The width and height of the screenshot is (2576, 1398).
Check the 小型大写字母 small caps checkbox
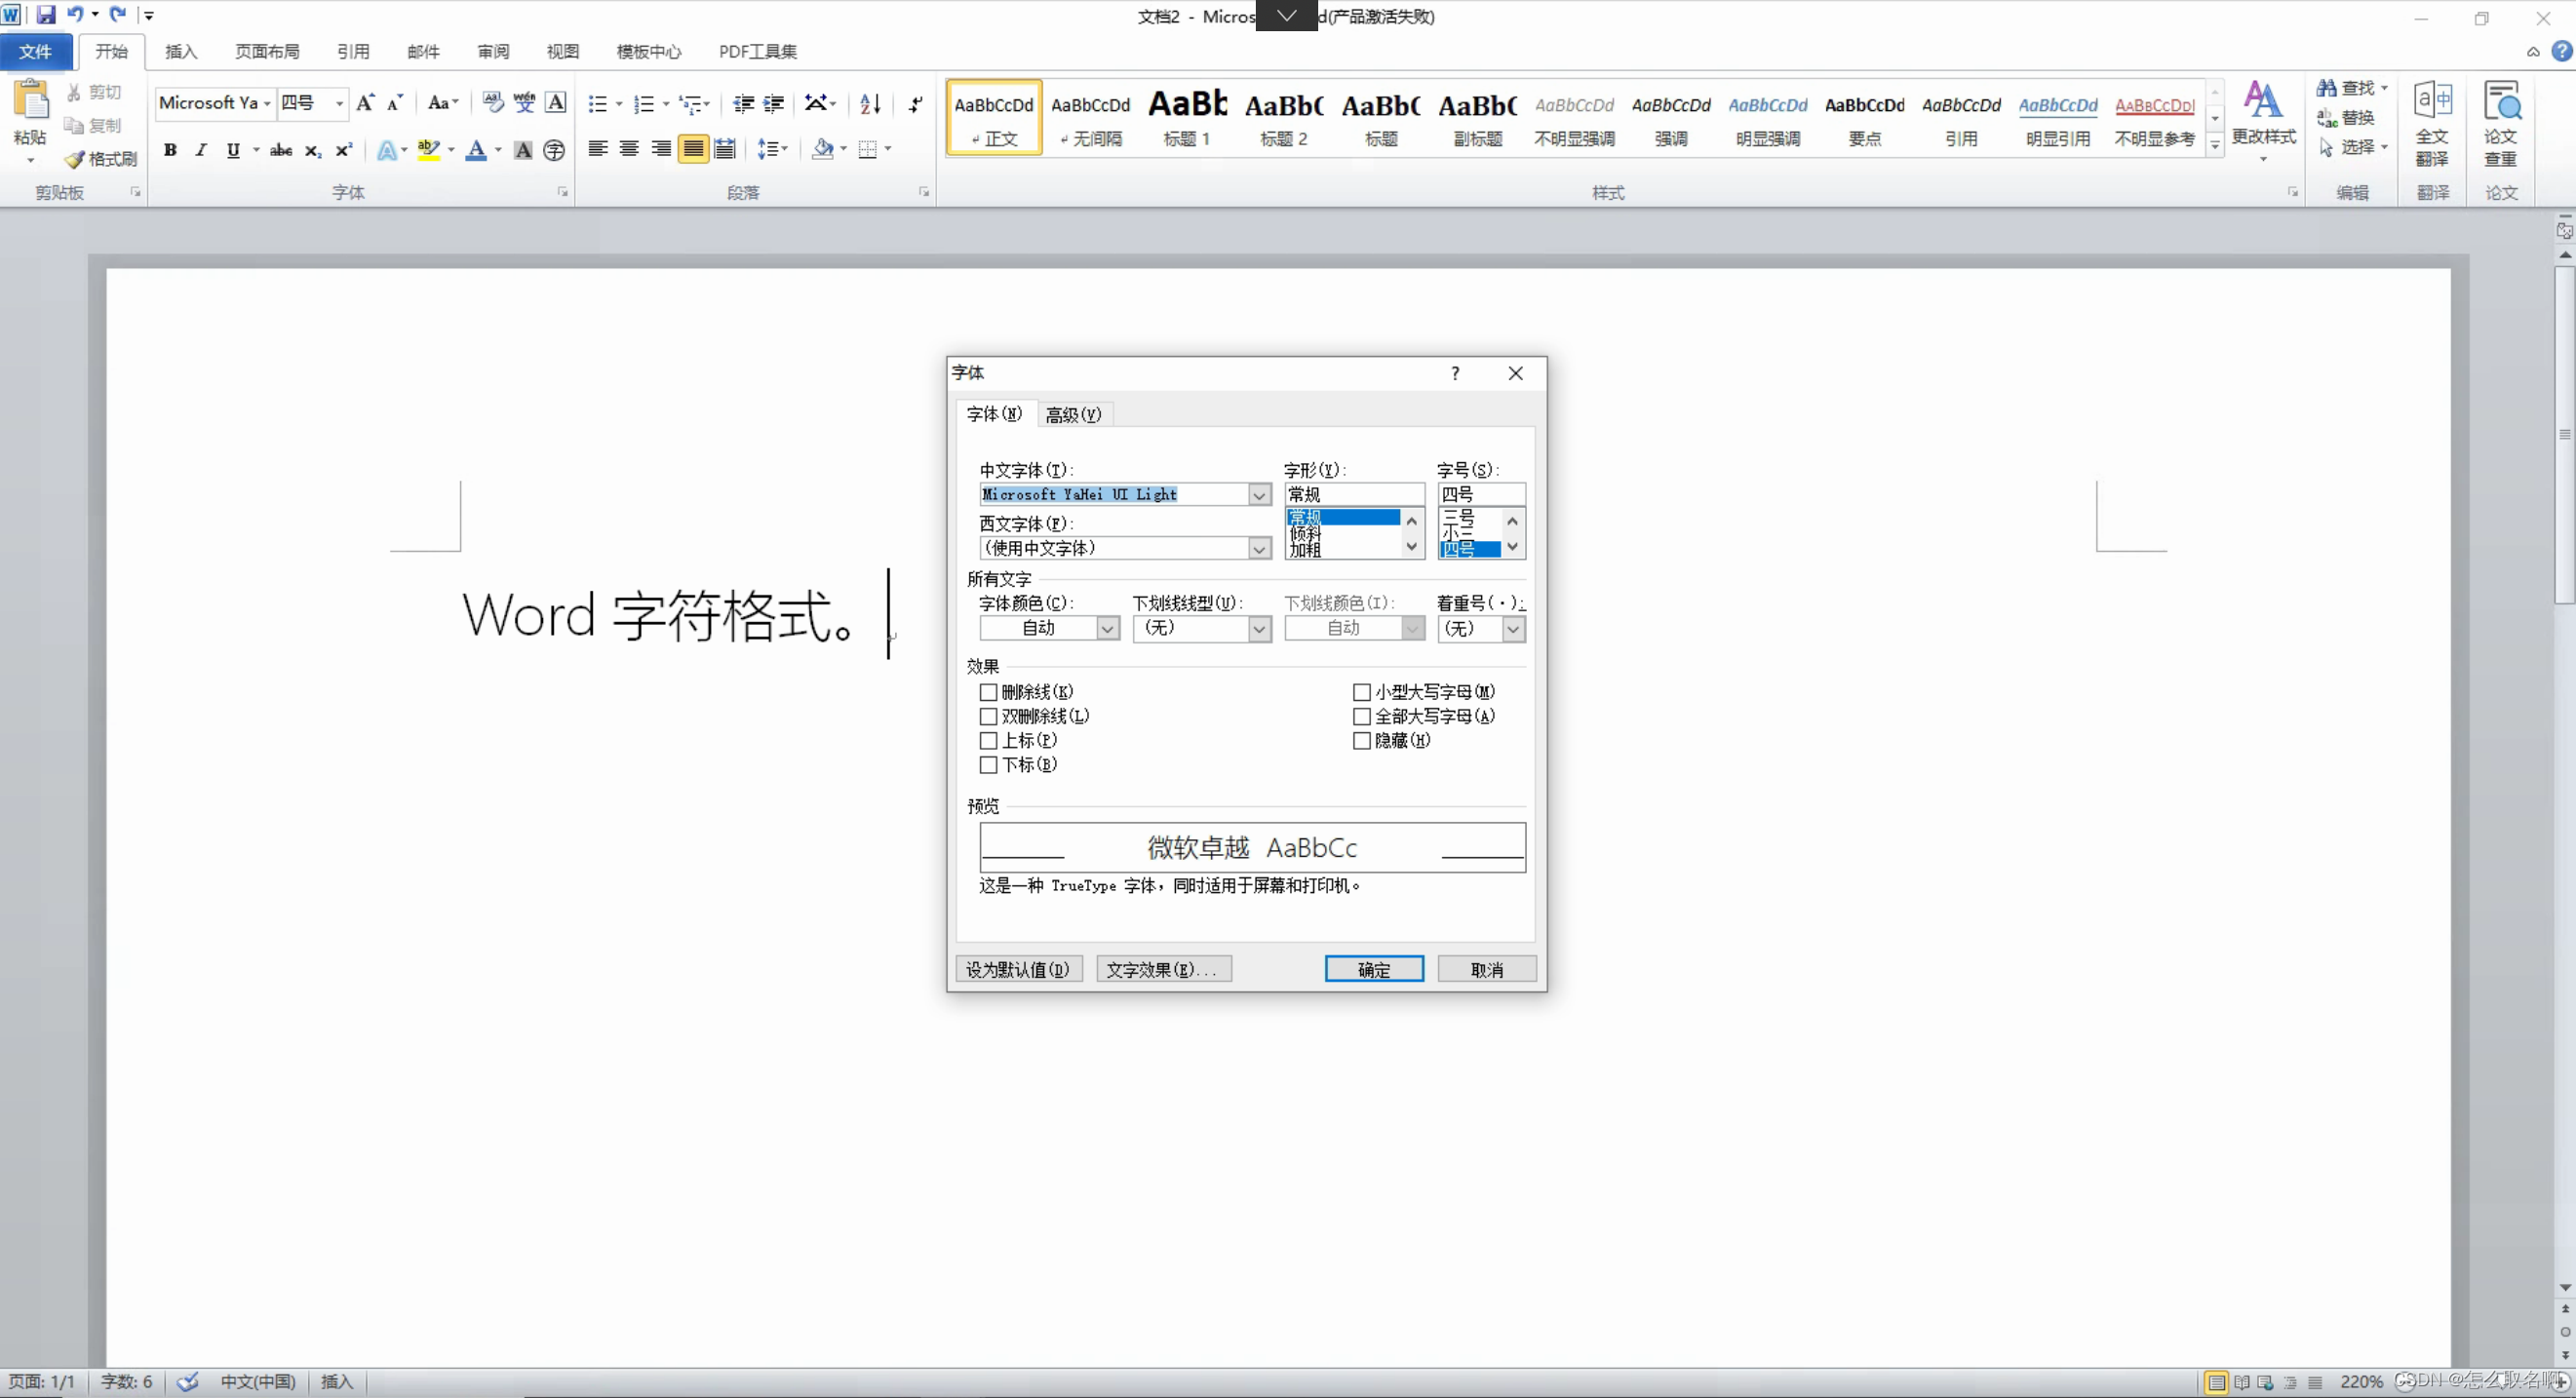coord(1361,692)
